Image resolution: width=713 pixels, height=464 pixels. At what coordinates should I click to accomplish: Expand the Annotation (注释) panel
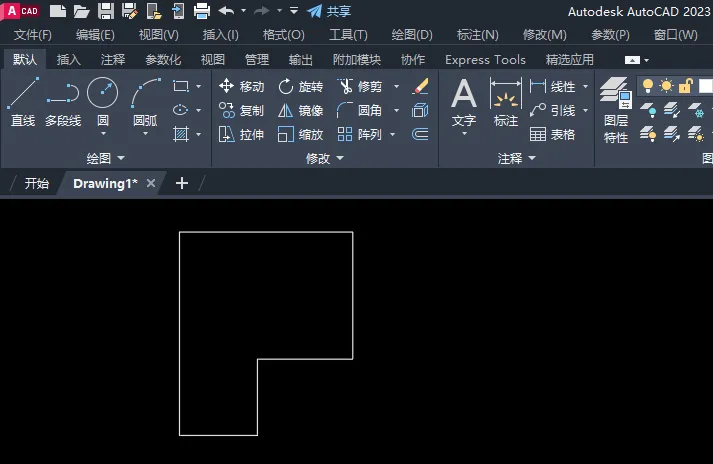coord(517,158)
